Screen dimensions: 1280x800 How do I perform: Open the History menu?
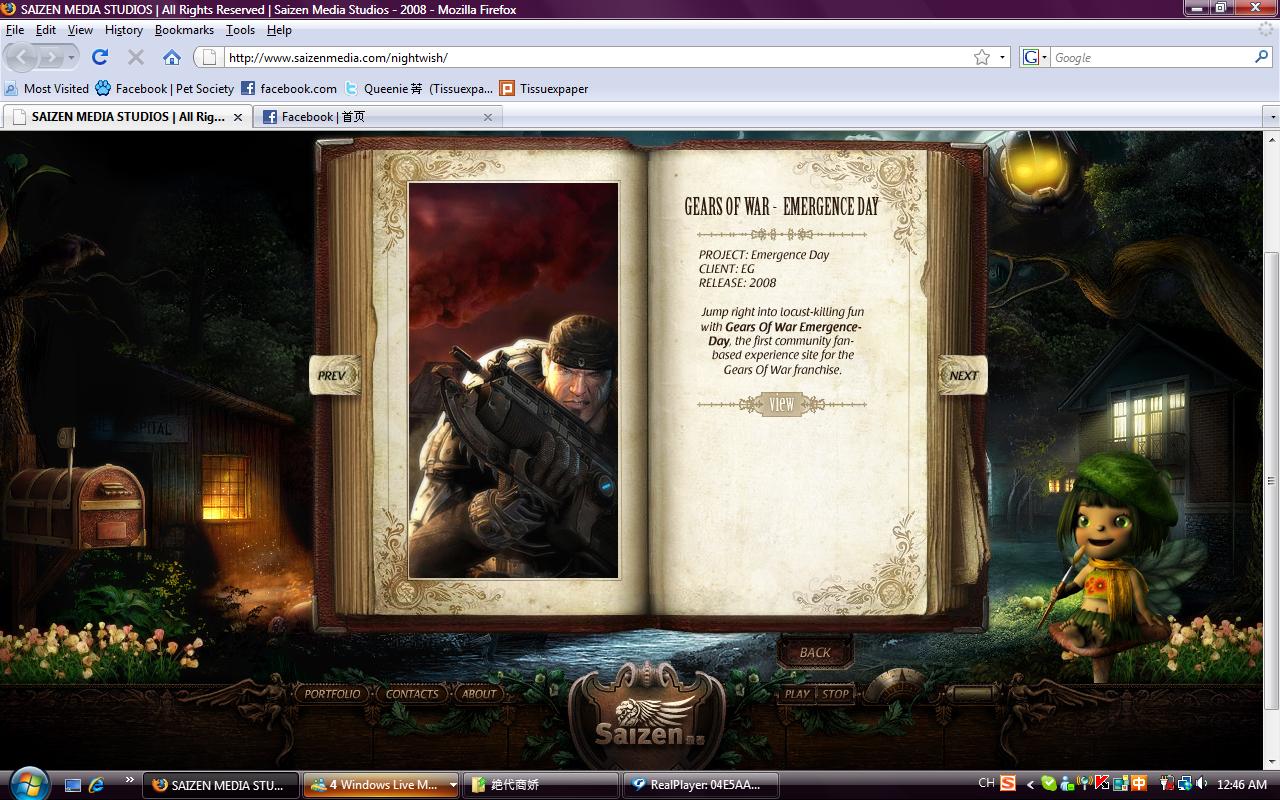[124, 30]
